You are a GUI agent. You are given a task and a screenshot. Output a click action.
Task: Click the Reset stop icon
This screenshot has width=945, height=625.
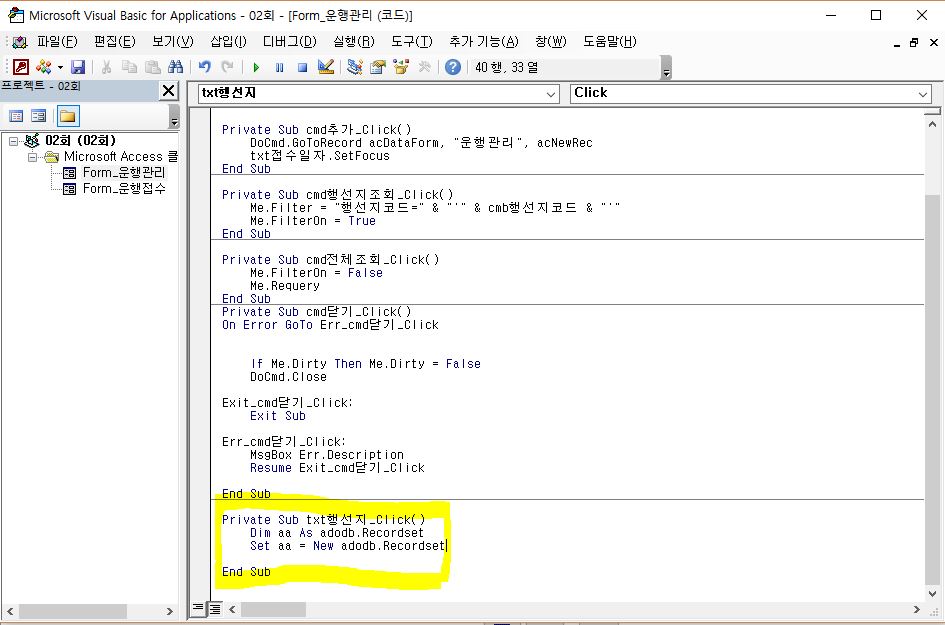point(302,67)
